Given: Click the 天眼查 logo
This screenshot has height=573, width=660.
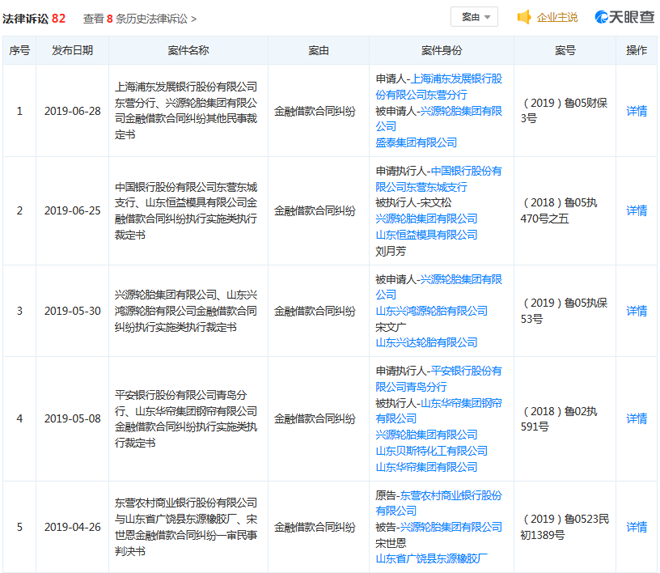Looking at the screenshot, I should 625,17.
